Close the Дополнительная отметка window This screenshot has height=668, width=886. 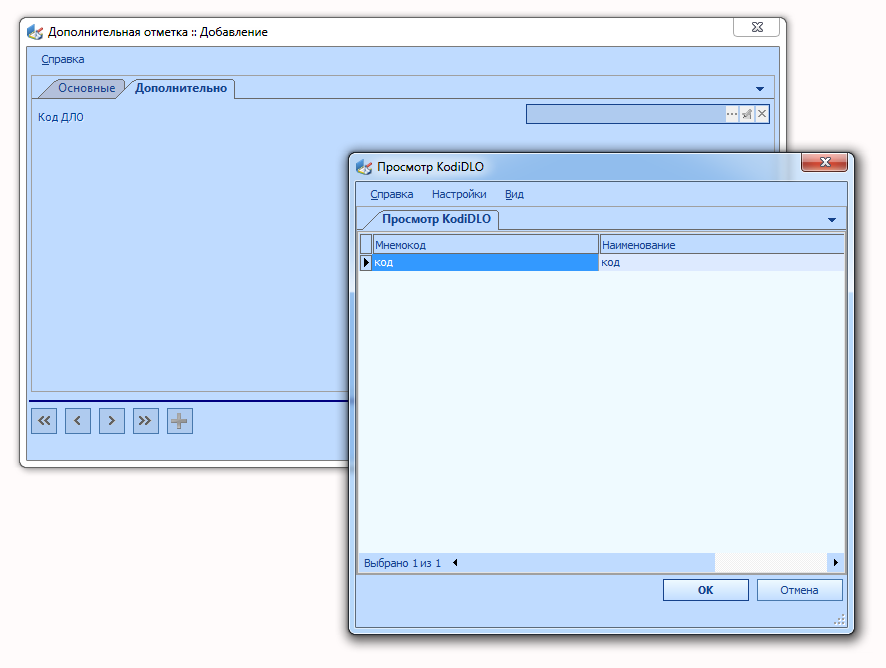pos(757,27)
